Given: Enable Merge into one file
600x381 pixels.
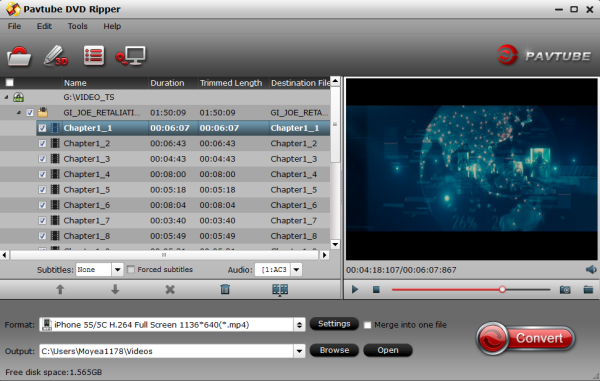Looking at the screenshot, I should coord(367,325).
